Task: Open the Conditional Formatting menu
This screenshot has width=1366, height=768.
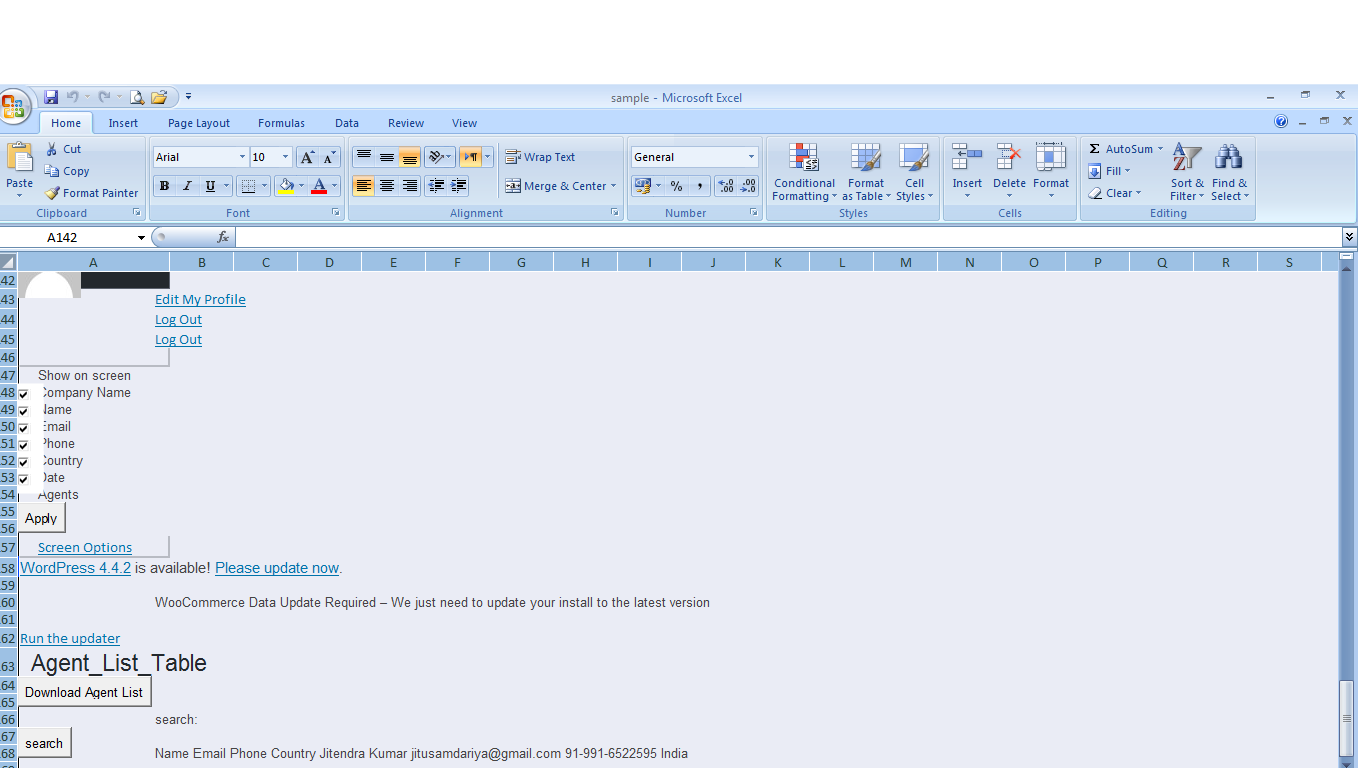Action: tap(804, 172)
